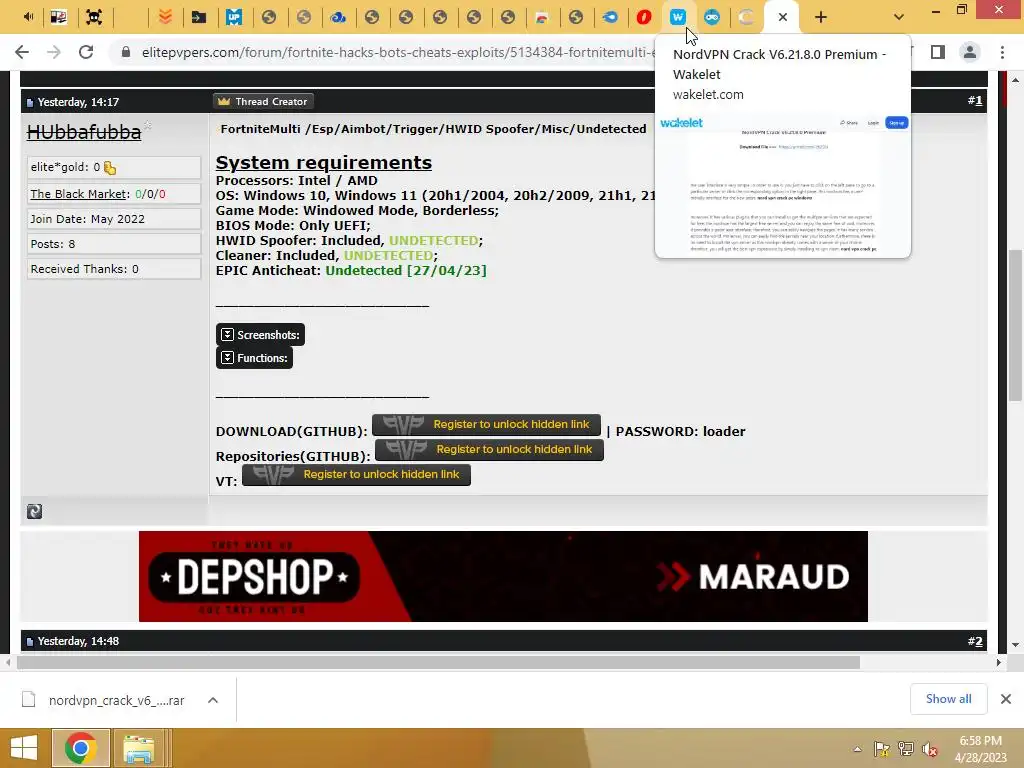Viewport: 1024px width, 768px height.
Task: Go forward to the next page
Action: [x=54, y=52]
